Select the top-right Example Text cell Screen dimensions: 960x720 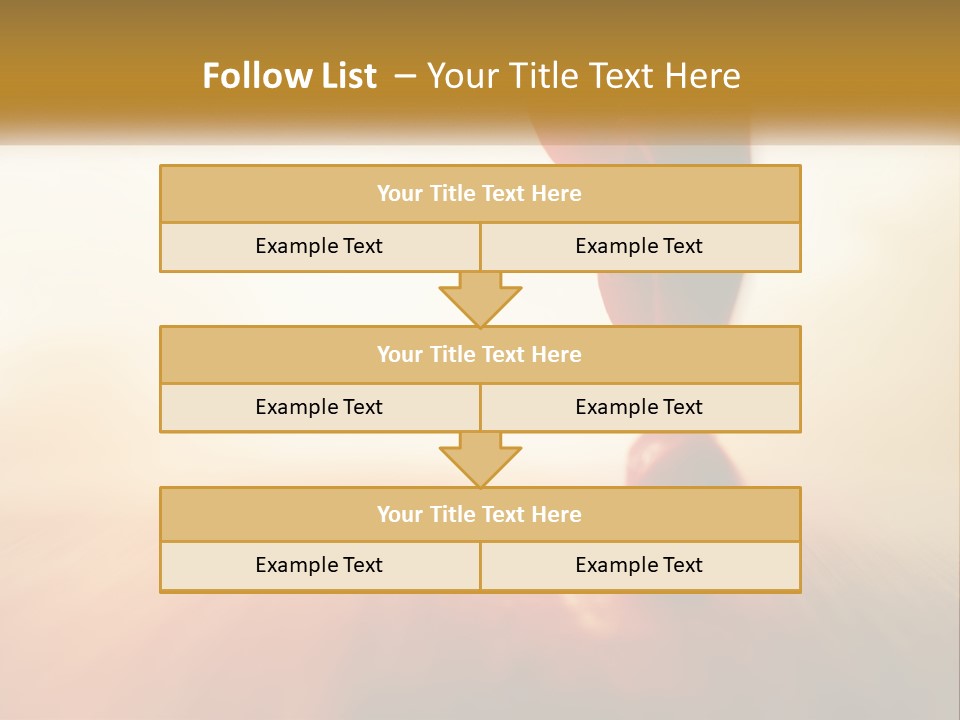640,246
